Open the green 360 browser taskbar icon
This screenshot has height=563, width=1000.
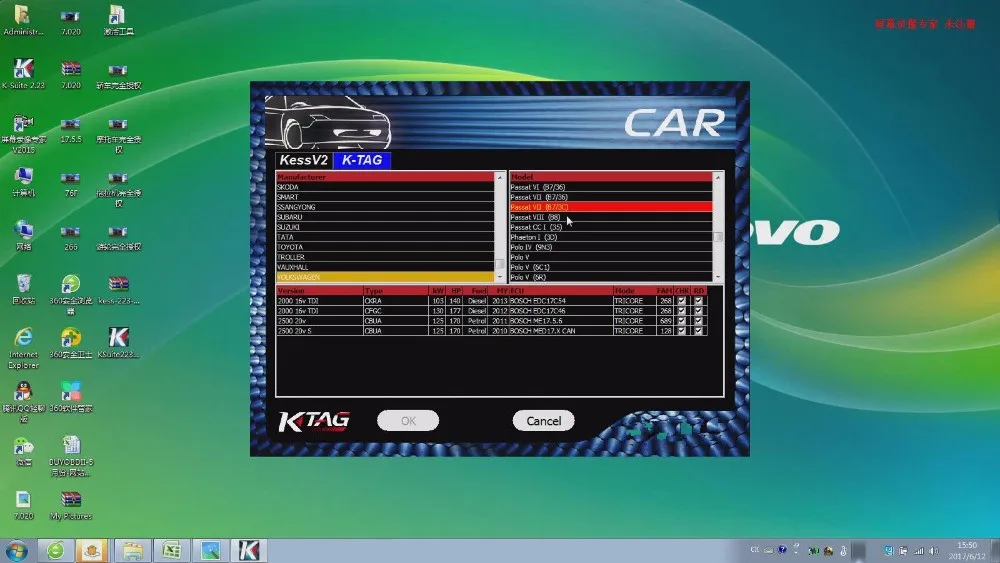click(x=55, y=550)
